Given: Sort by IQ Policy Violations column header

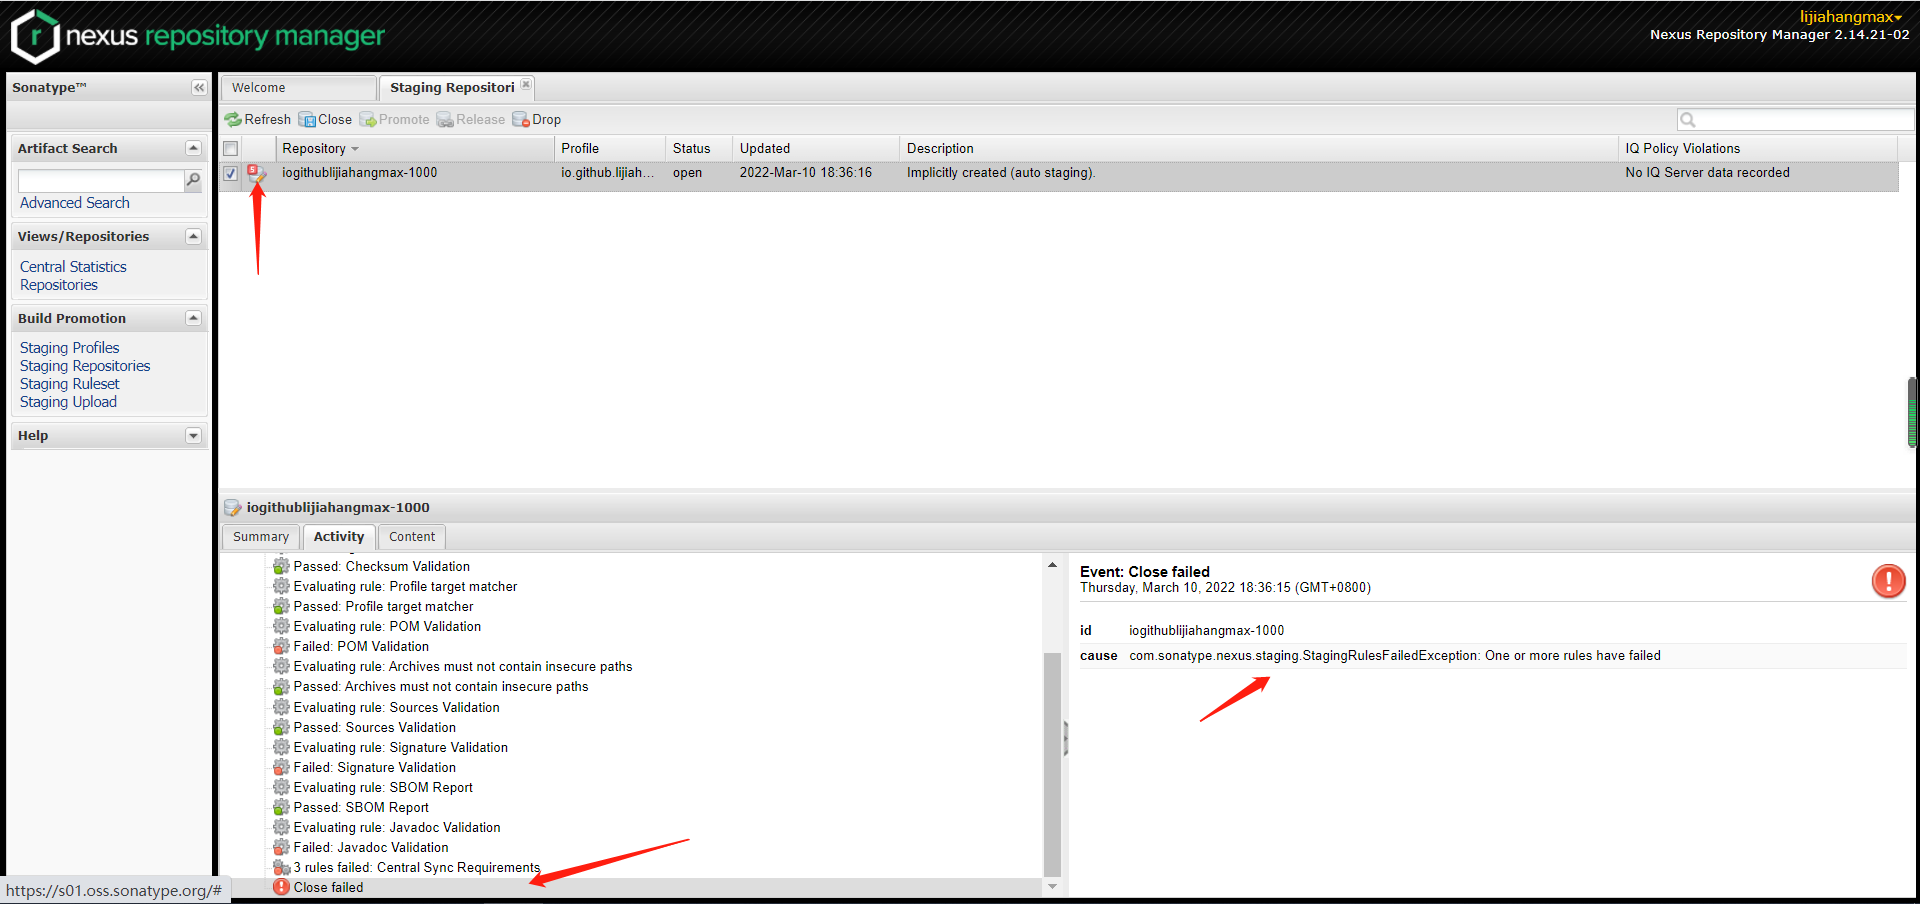Looking at the screenshot, I should tap(1758, 149).
